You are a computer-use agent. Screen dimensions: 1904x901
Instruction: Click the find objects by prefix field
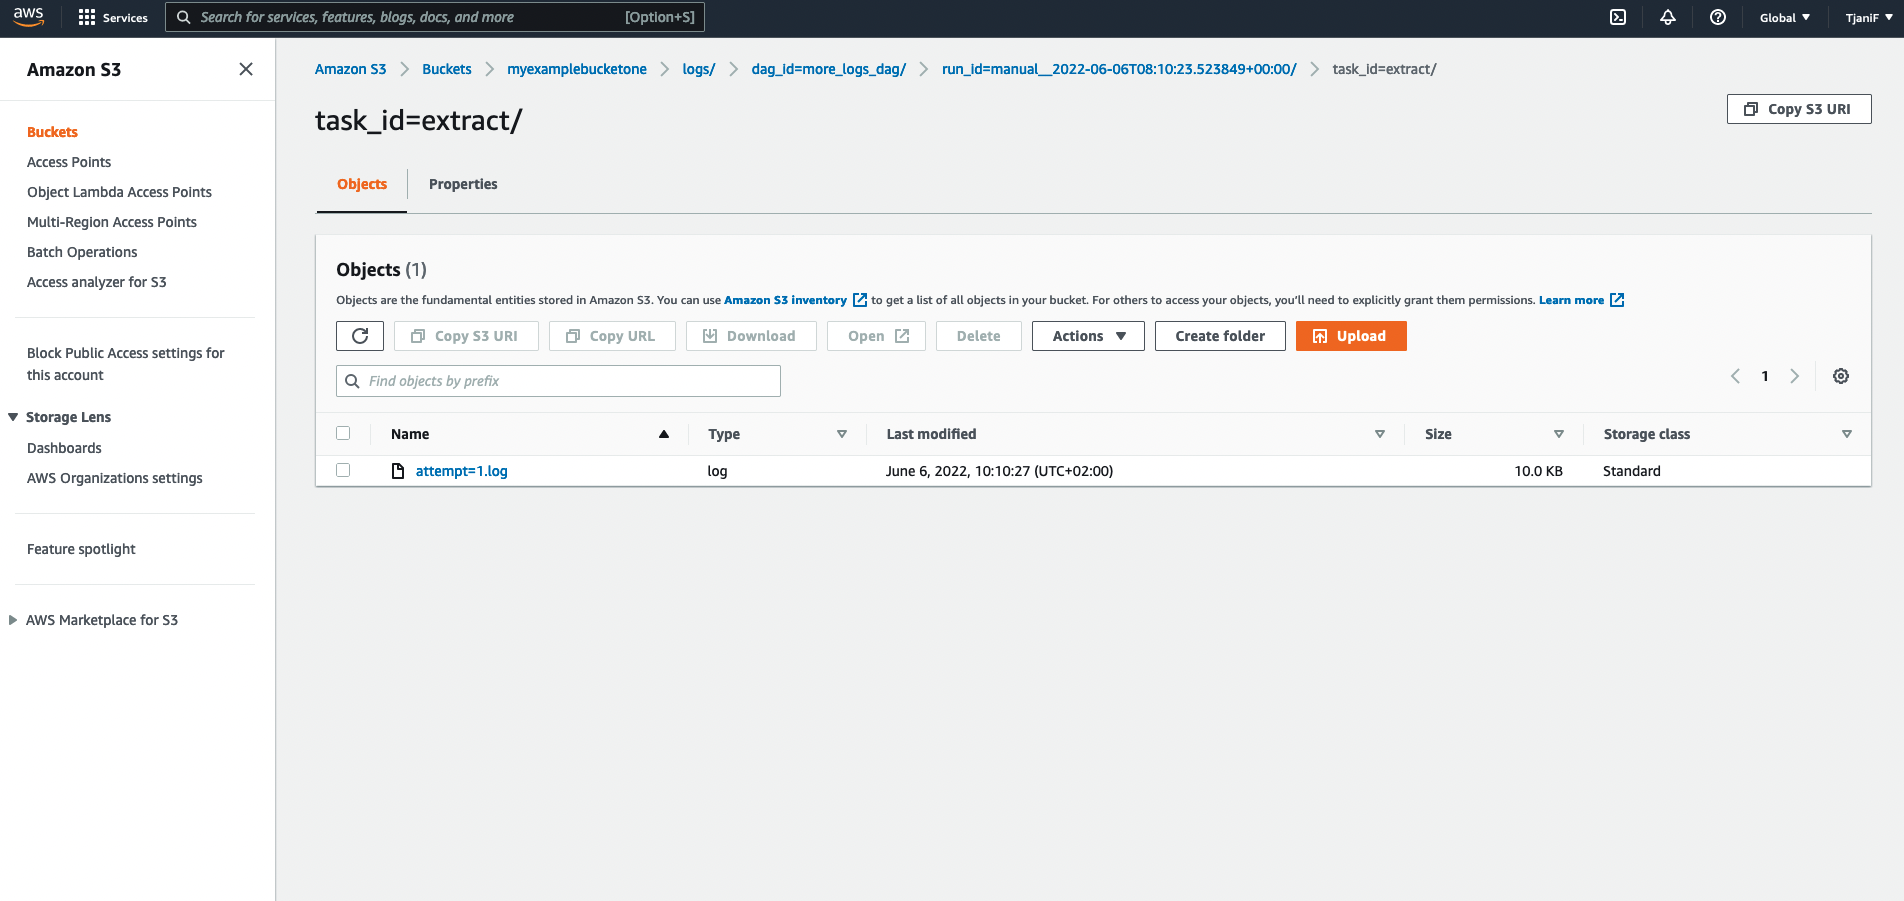[x=558, y=380]
